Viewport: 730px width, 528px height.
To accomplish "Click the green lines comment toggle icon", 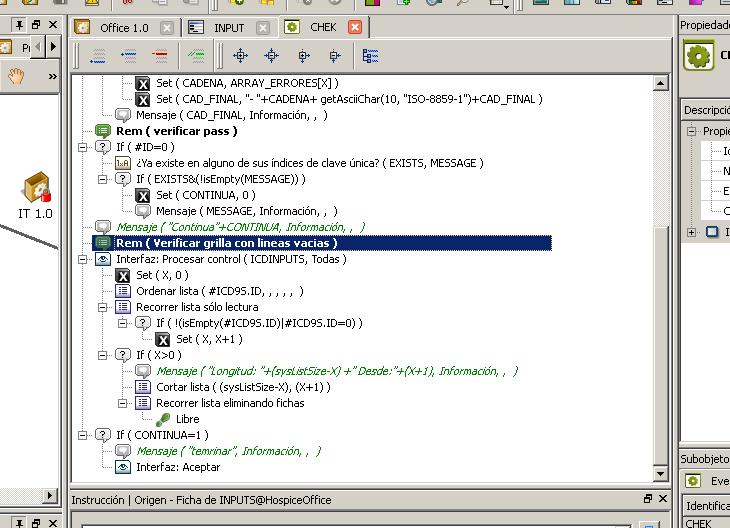I will pos(196,56).
